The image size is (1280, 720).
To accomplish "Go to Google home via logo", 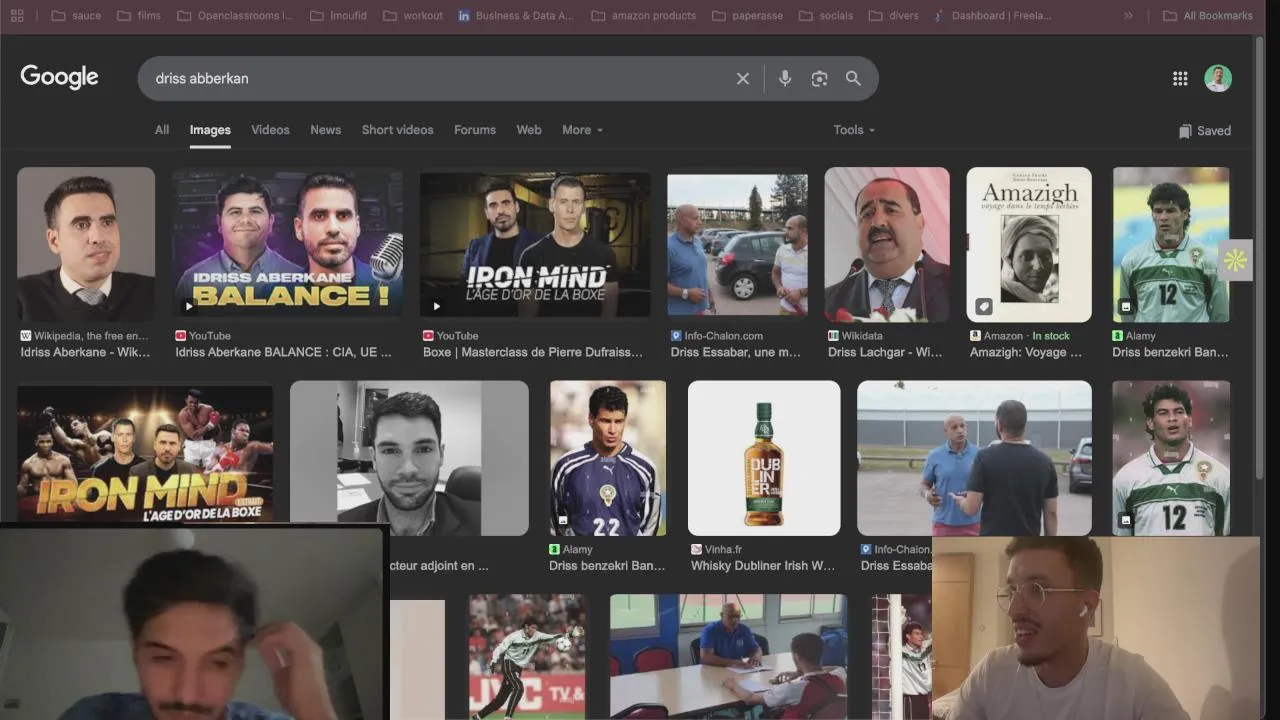I will tap(59, 77).
